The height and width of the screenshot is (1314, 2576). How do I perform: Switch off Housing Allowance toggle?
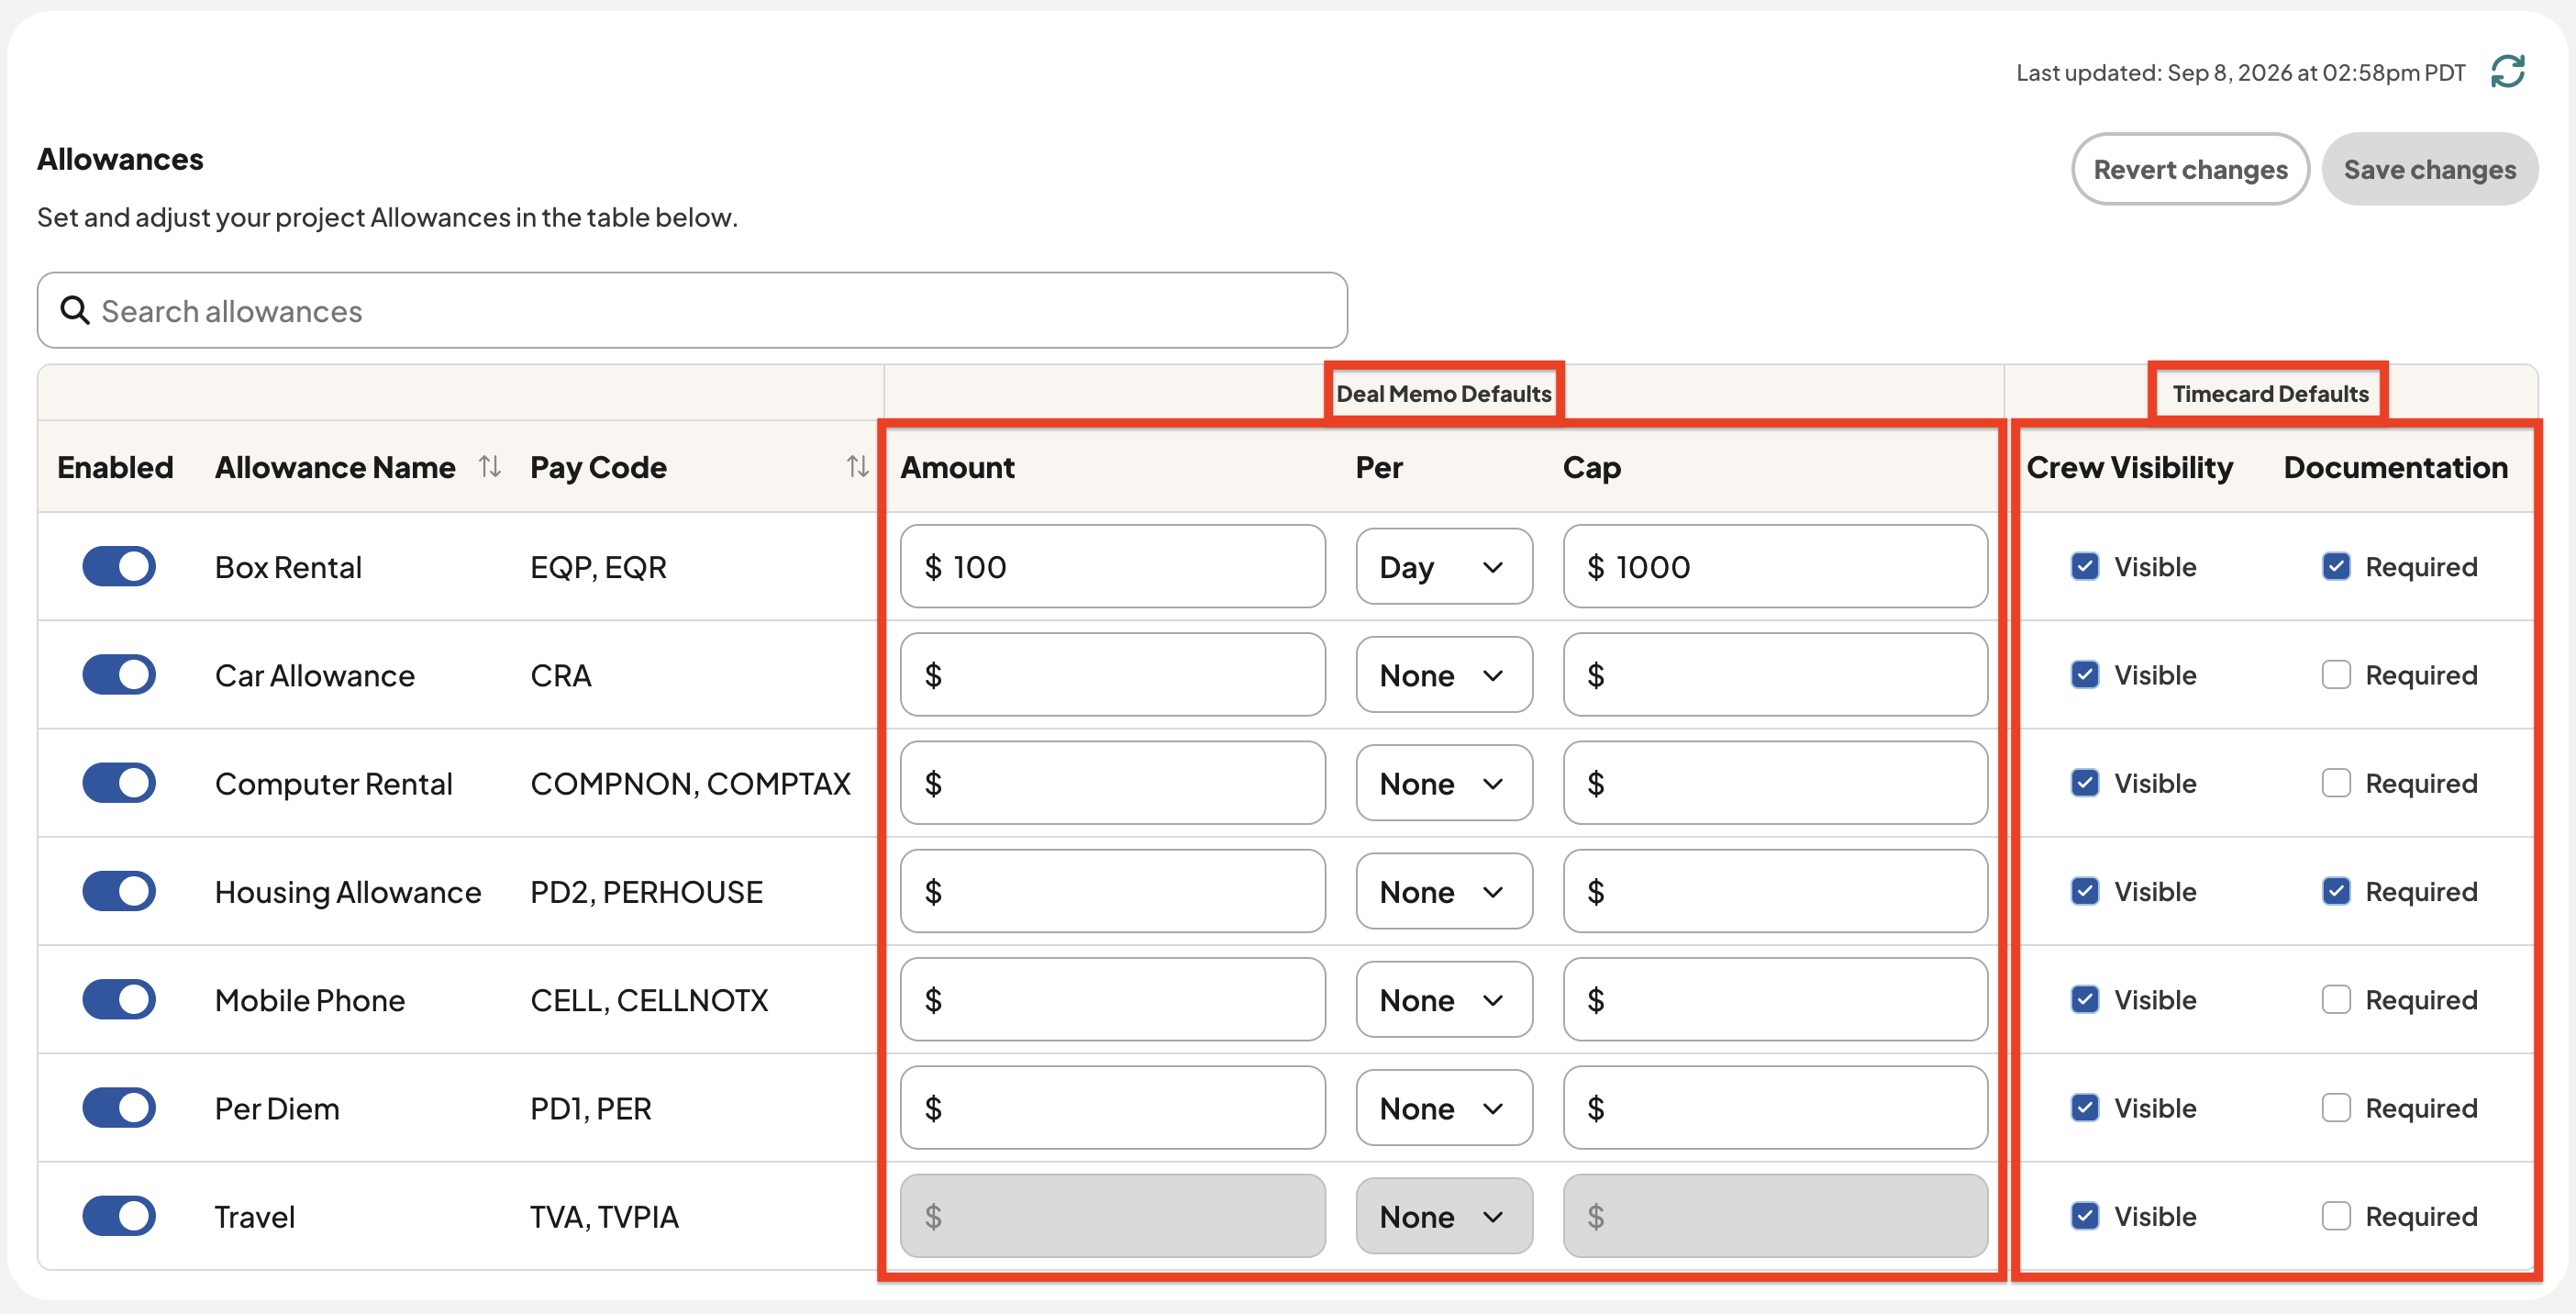[119, 891]
